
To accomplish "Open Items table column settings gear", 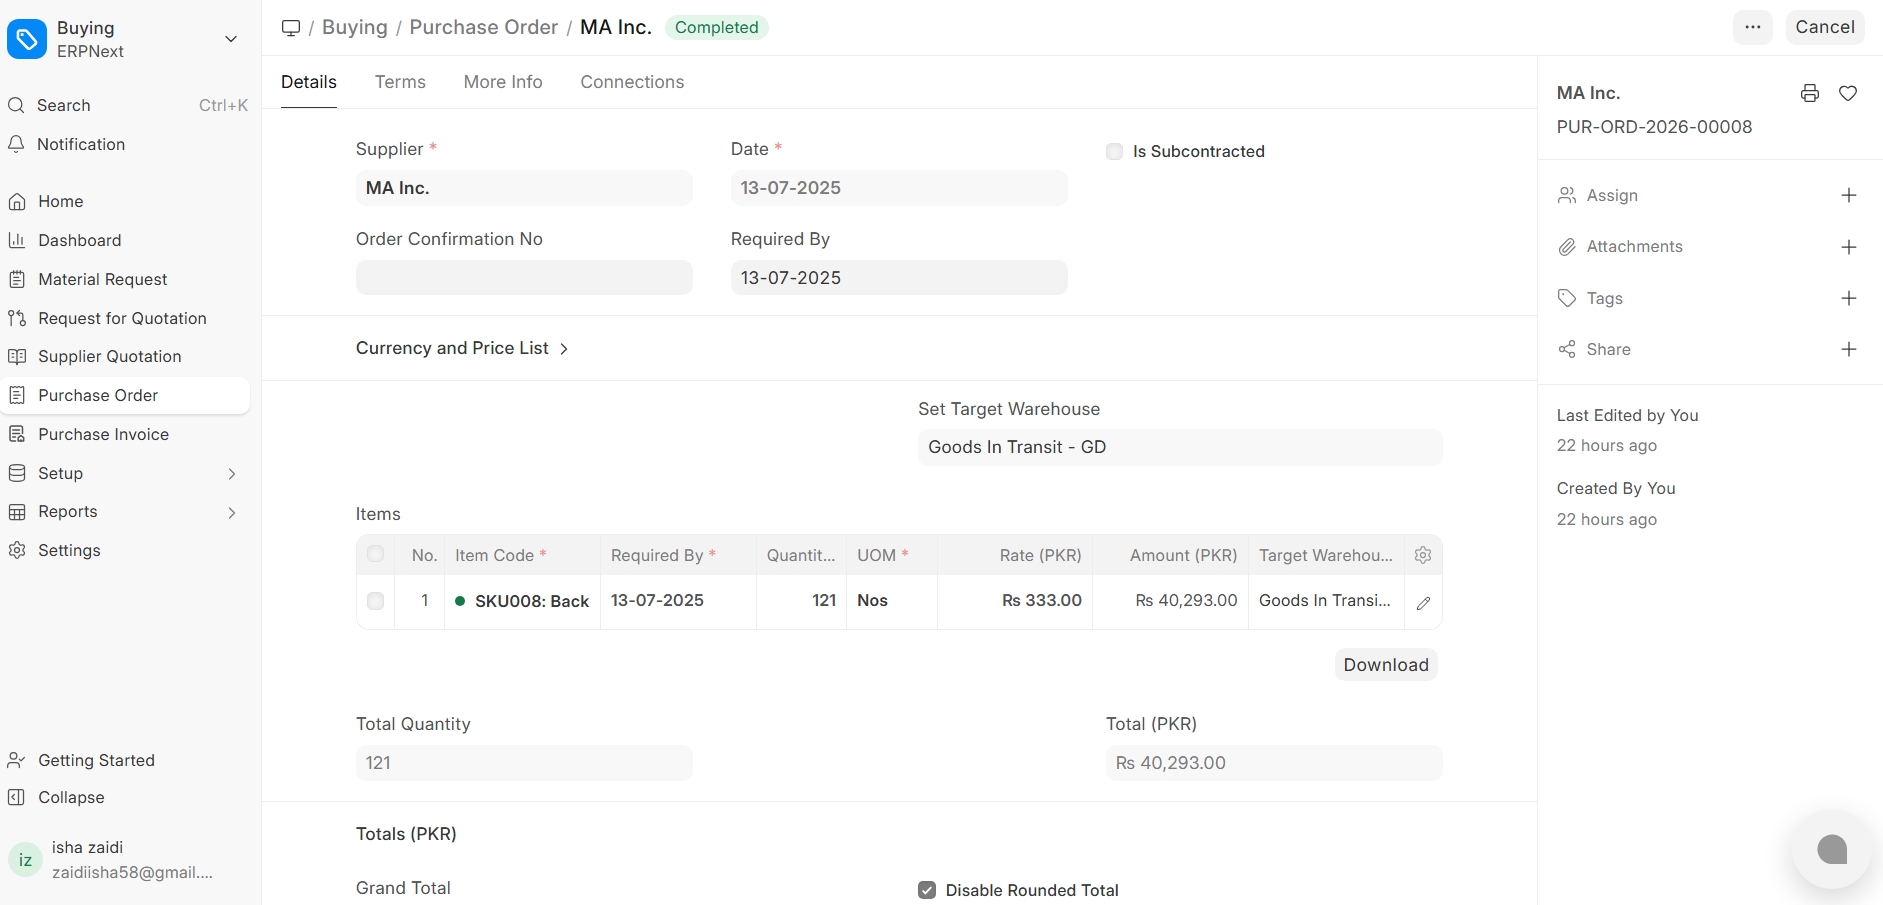I will [x=1423, y=555].
